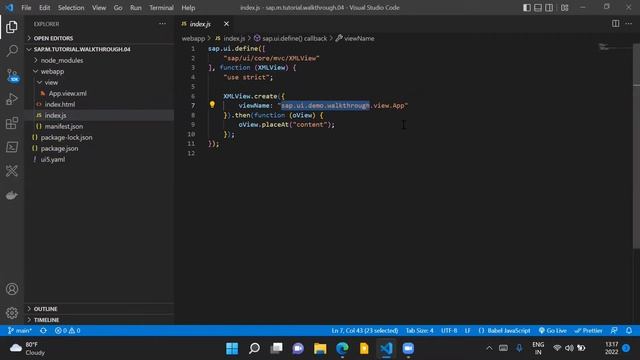The width and height of the screenshot is (640, 360).
Task: Select index.js in the file tree
Action: pos(99,115)
